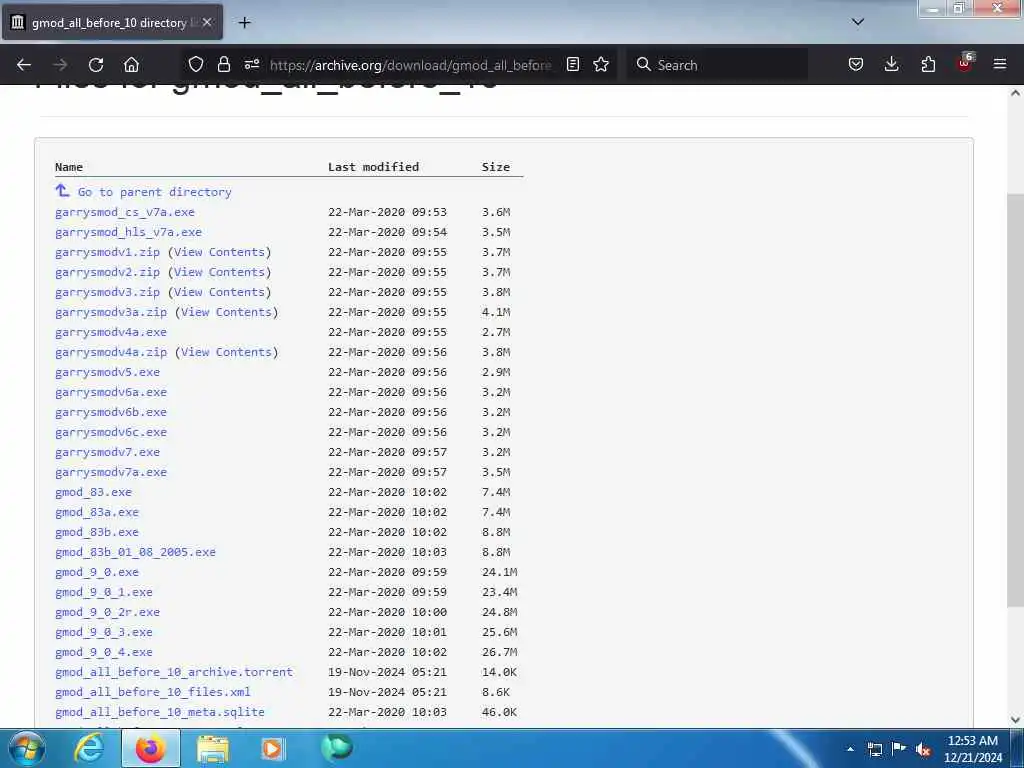Click the page vertical scrollbar thumb
This screenshot has height=768, width=1024.
[1015, 400]
